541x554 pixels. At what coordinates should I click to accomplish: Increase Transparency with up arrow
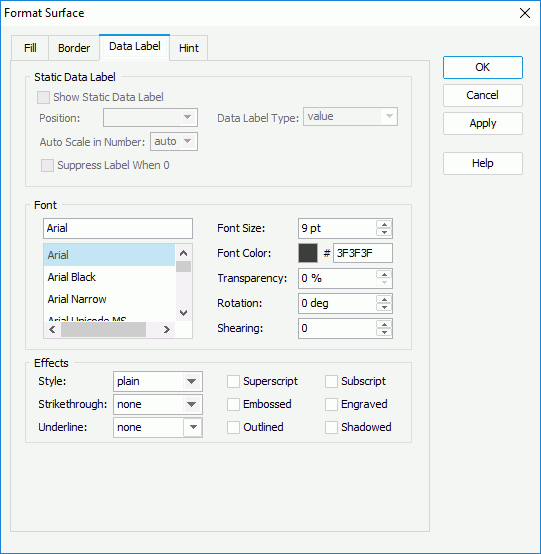(x=384, y=275)
